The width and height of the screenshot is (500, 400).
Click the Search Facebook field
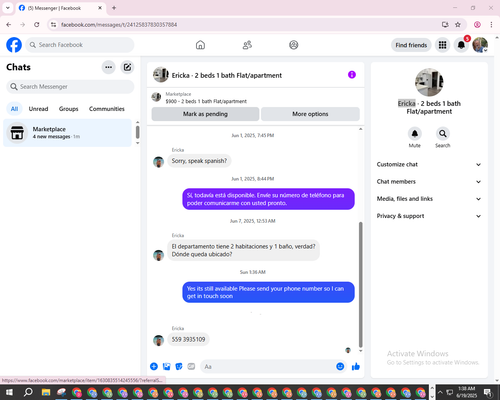[x=80, y=45]
